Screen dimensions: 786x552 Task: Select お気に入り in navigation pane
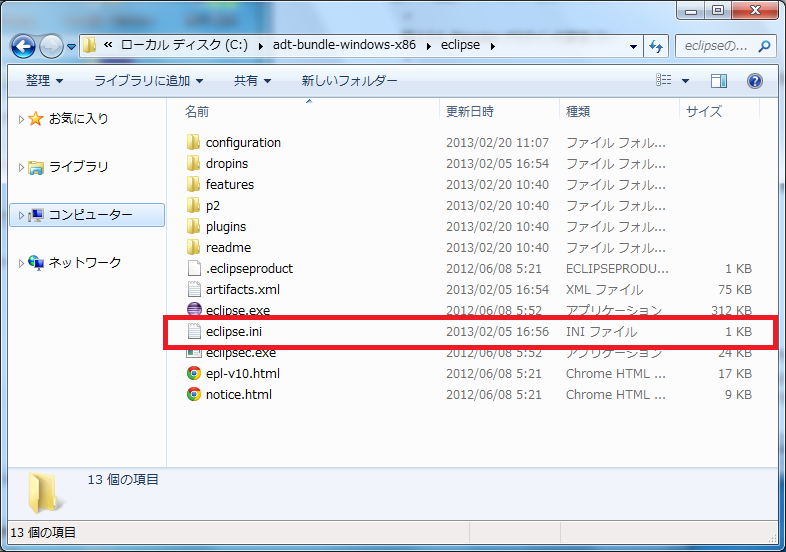coord(78,119)
